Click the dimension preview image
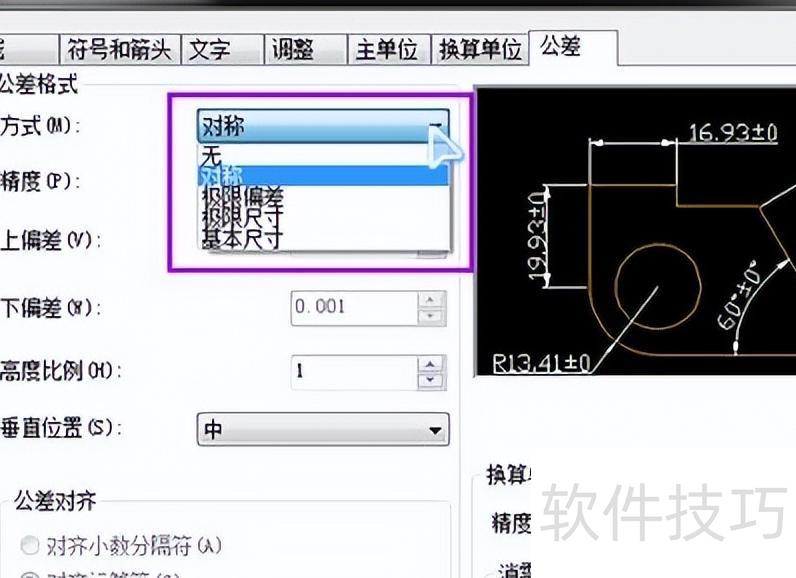 (635, 232)
